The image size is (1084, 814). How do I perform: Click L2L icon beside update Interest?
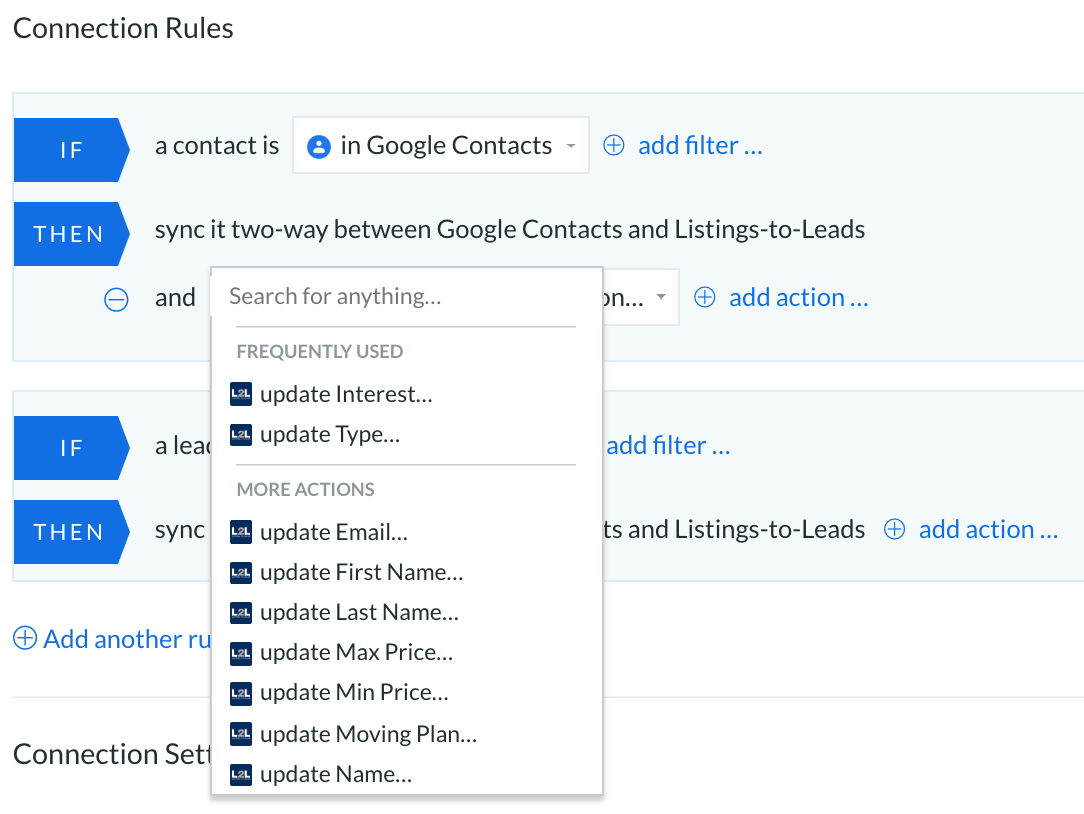pyautogui.click(x=241, y=394)
